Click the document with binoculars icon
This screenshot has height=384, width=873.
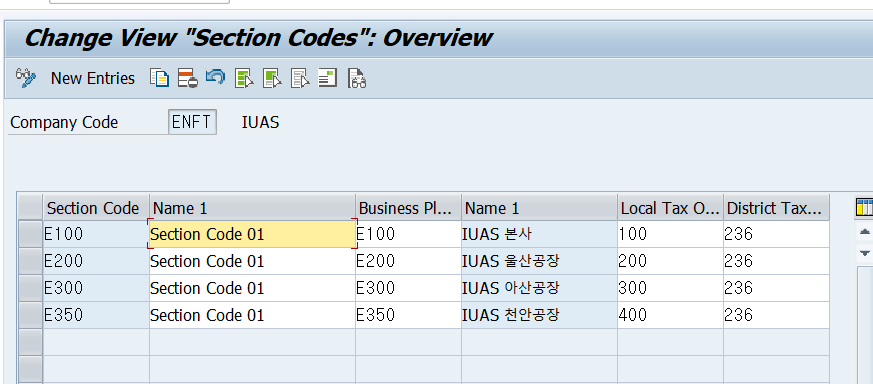[x=357, y=78]
